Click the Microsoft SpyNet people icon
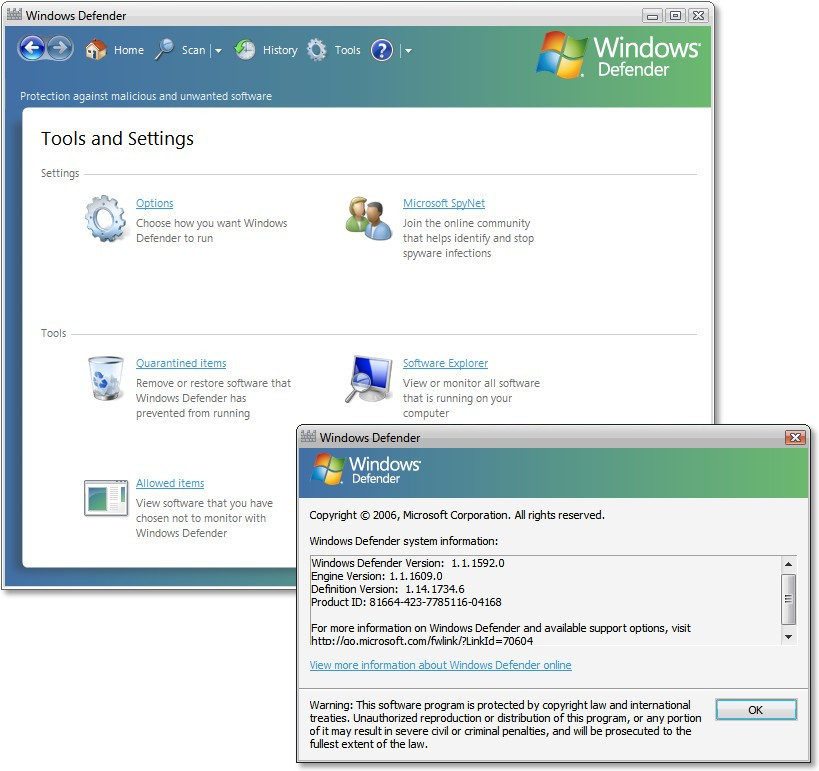 pyautogui.click(x=369, y=218)
